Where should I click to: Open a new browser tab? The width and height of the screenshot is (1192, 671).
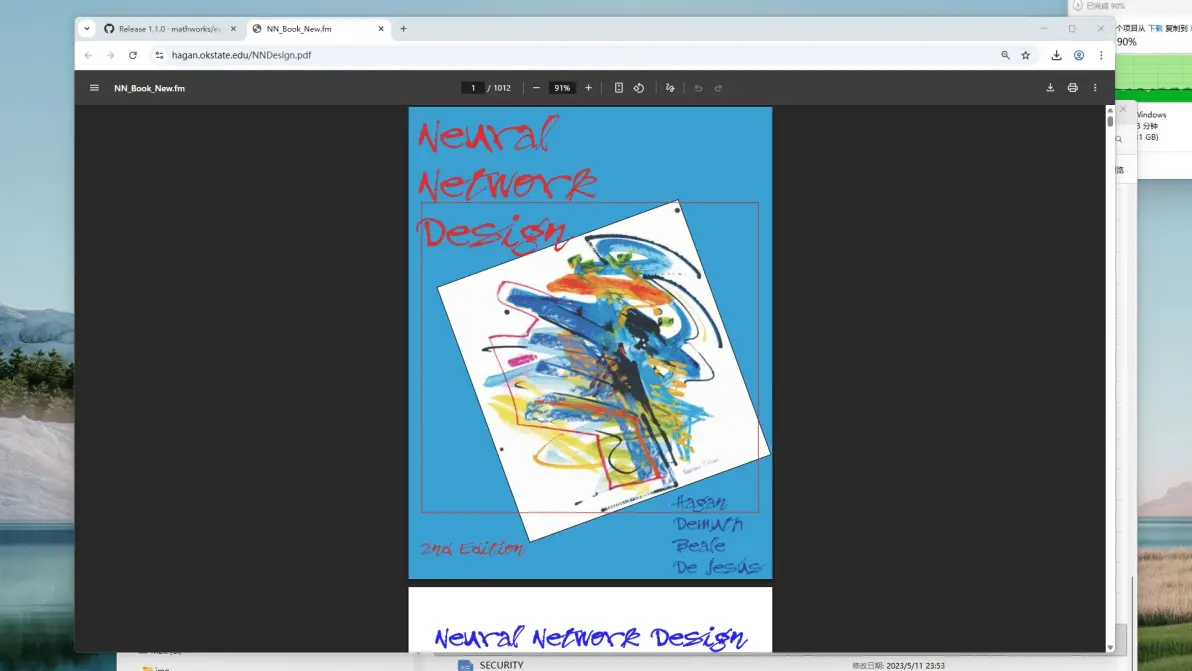pos(404,29)
